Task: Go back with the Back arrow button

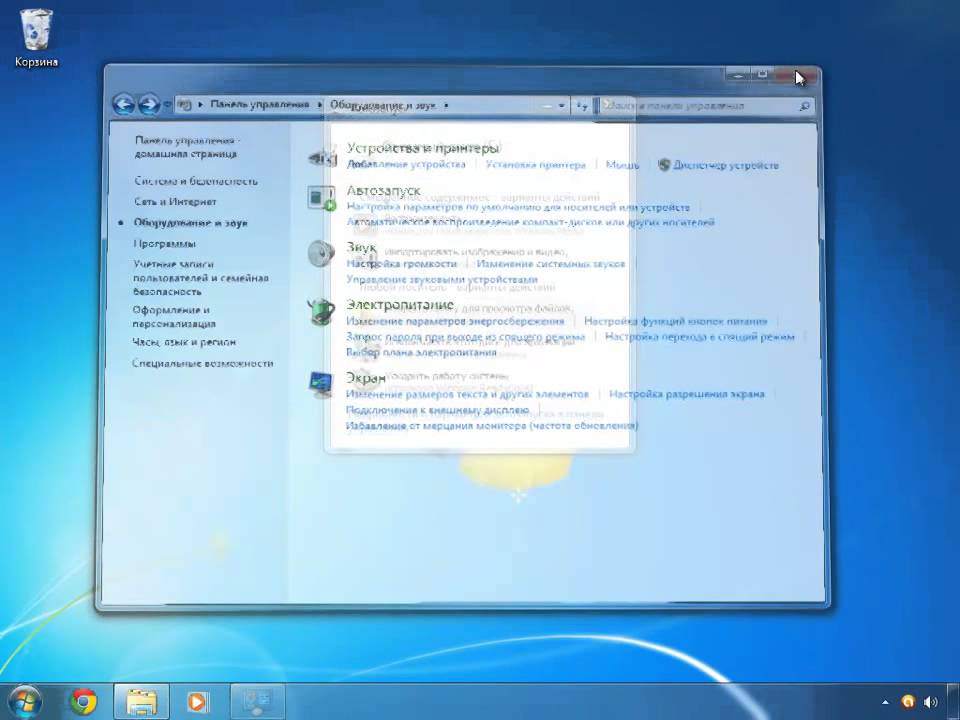Action: [124, 105]
